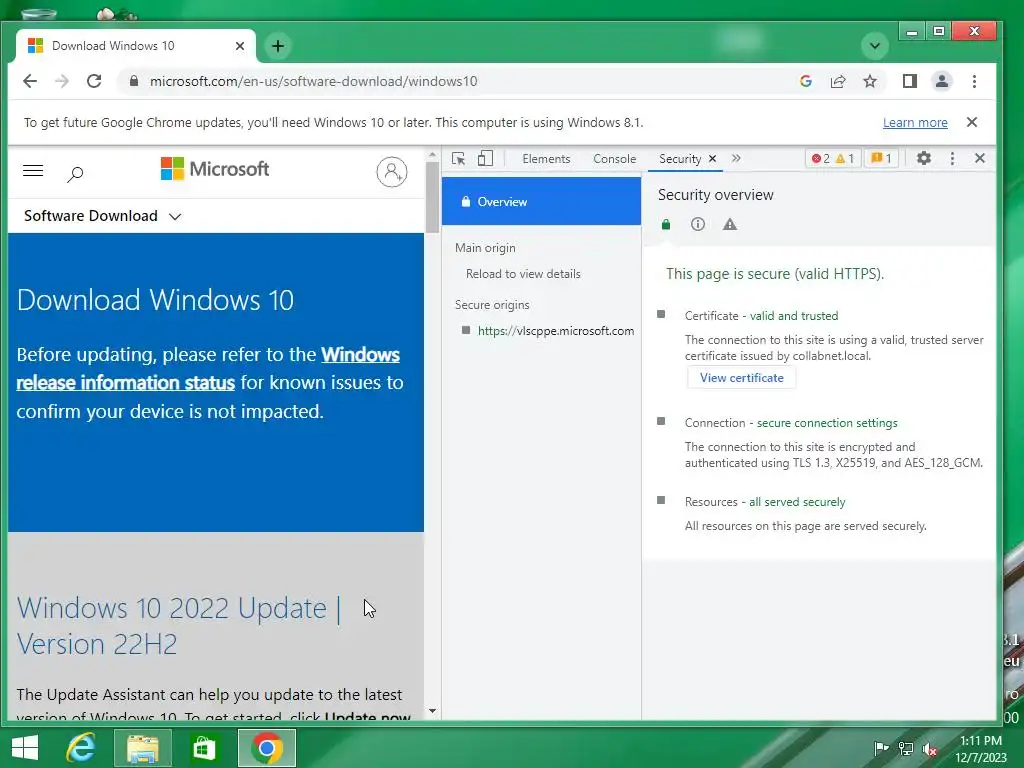Open Chrome's three-dot menu
The width and height of the screenshot is (1024, 768).
974,81
